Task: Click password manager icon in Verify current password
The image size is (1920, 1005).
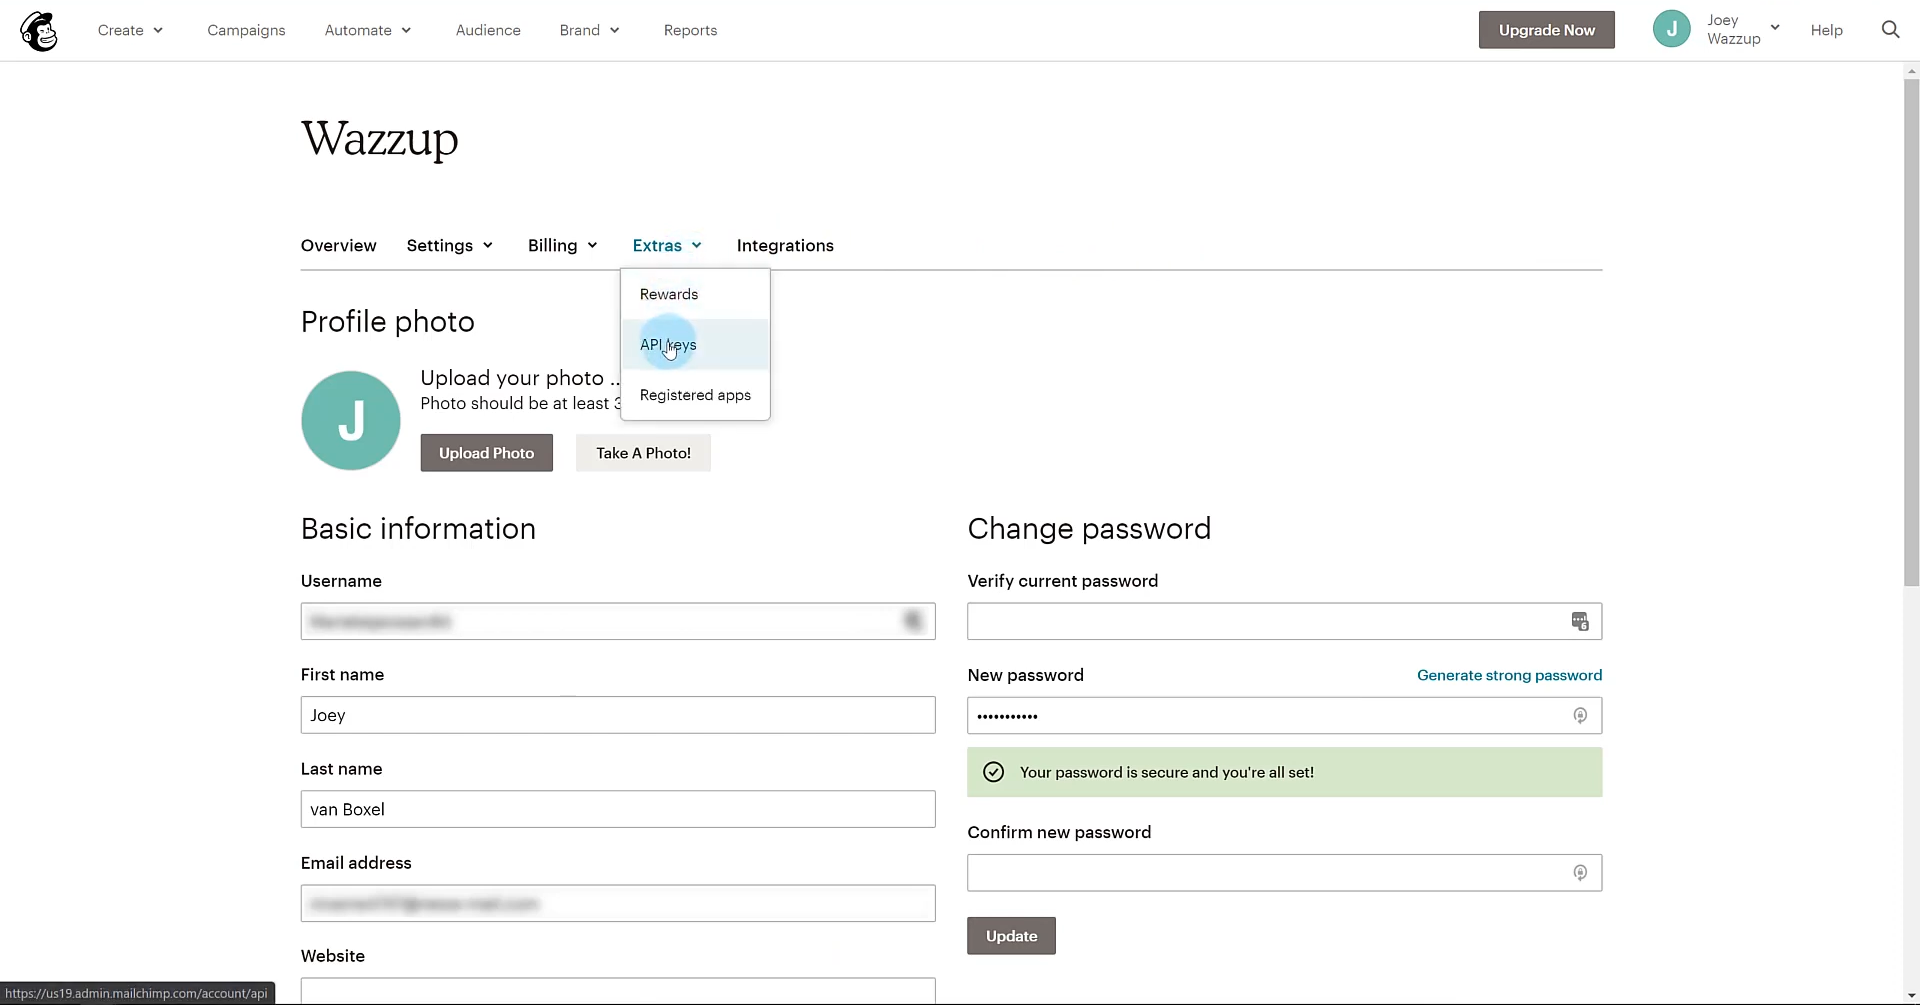Action: coord(1580,622)
